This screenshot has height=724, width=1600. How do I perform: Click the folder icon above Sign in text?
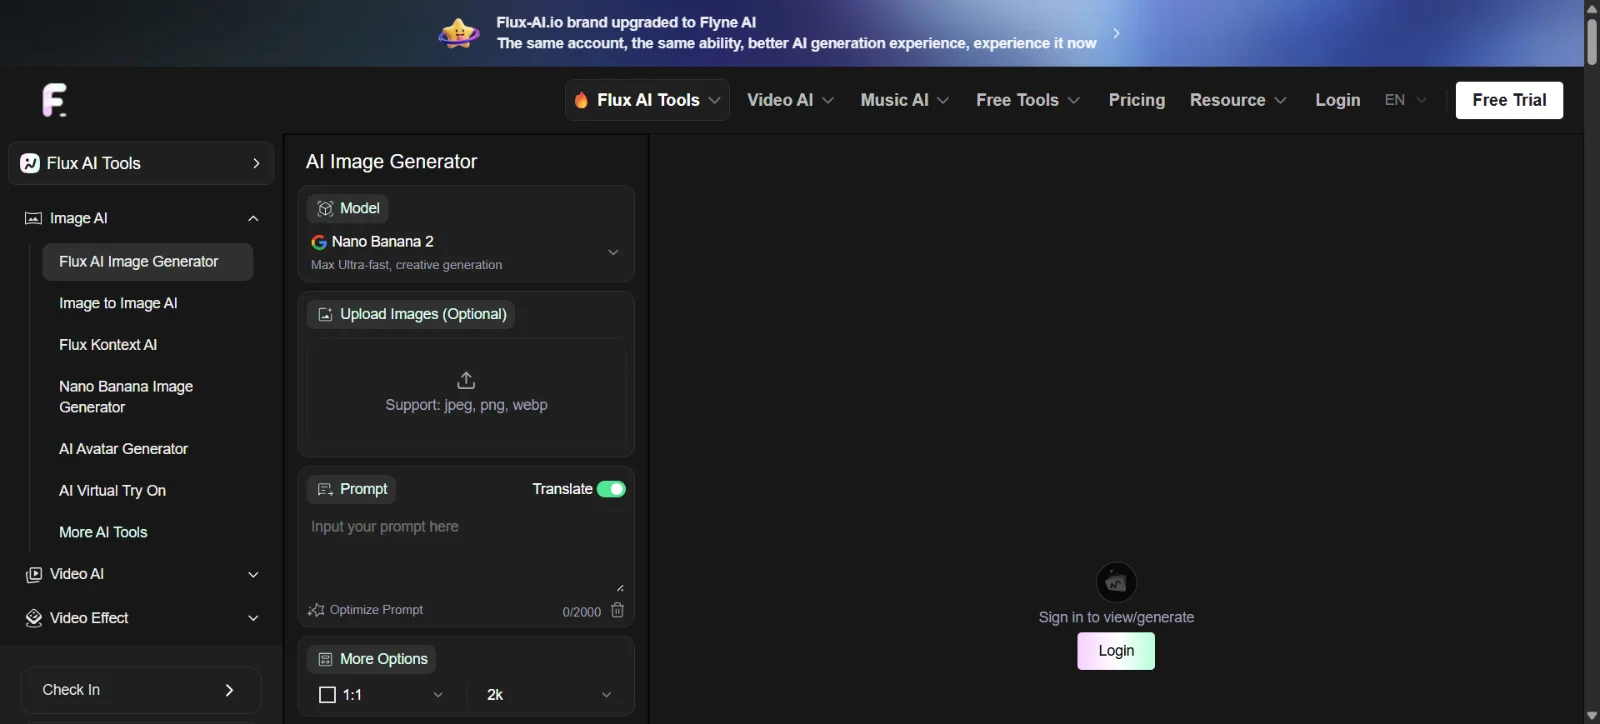[1116, 582]
